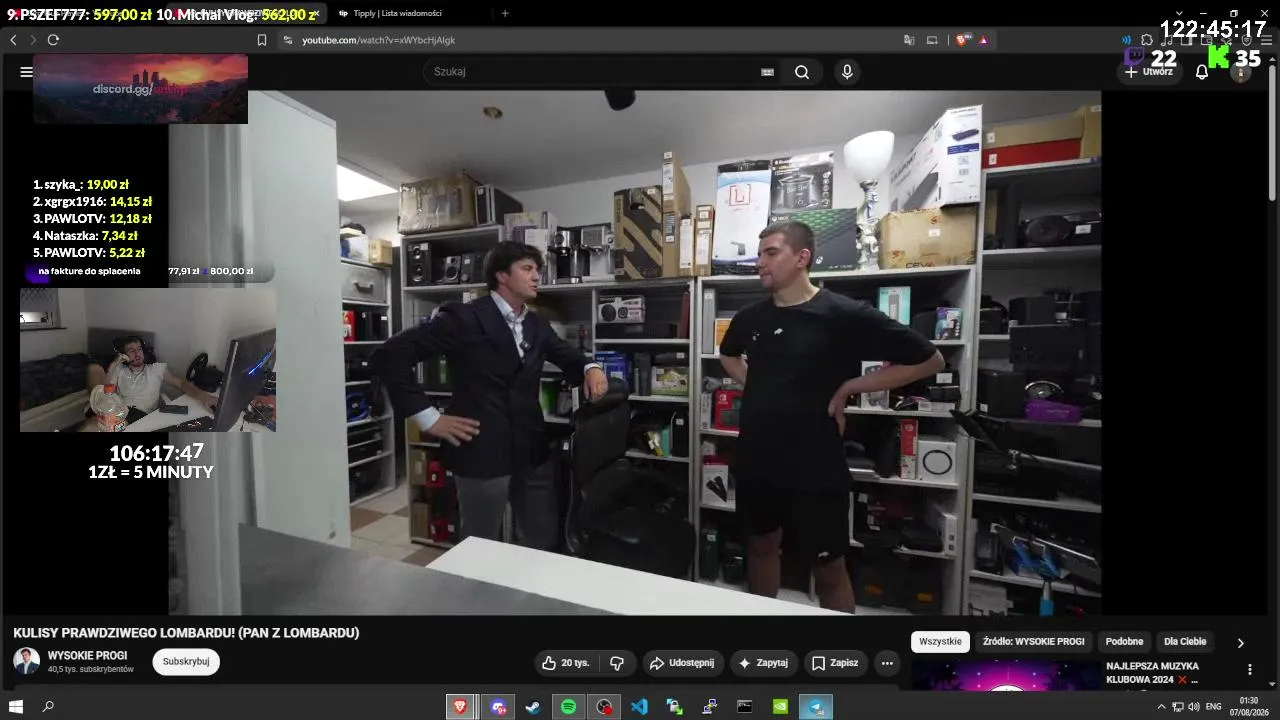Open Windows taskbar search
The width and height of the screenshot is (1280, 720).
pos(48,707)
